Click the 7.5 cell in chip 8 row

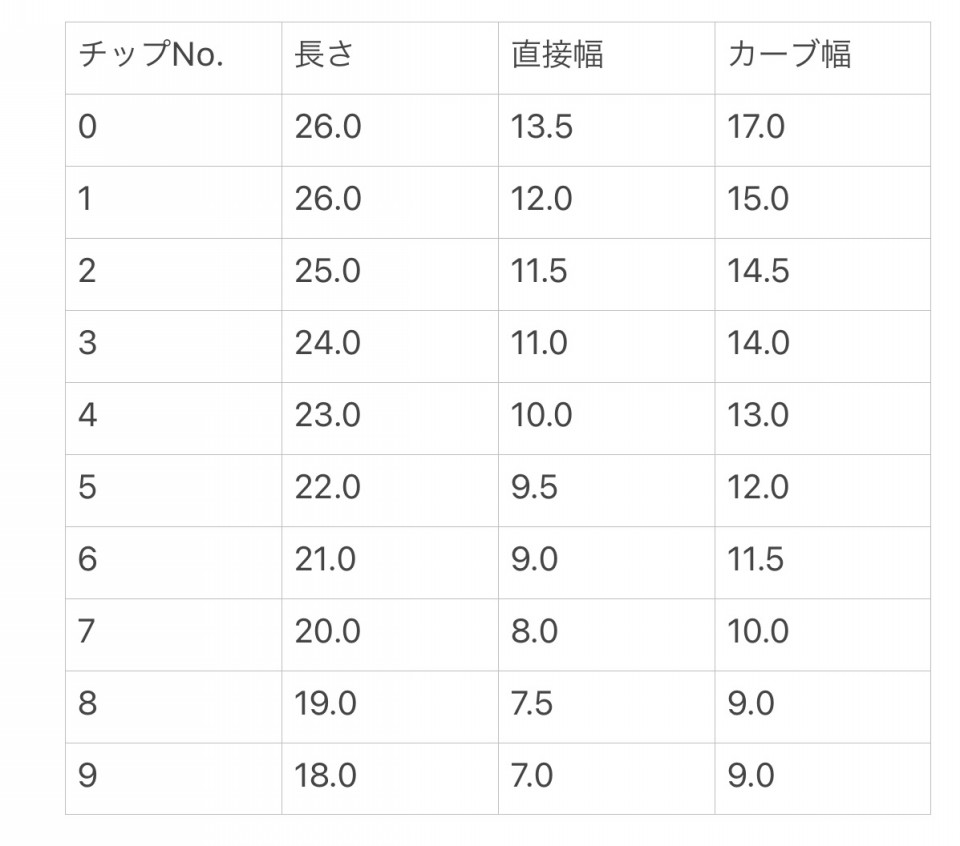(607, 707)
